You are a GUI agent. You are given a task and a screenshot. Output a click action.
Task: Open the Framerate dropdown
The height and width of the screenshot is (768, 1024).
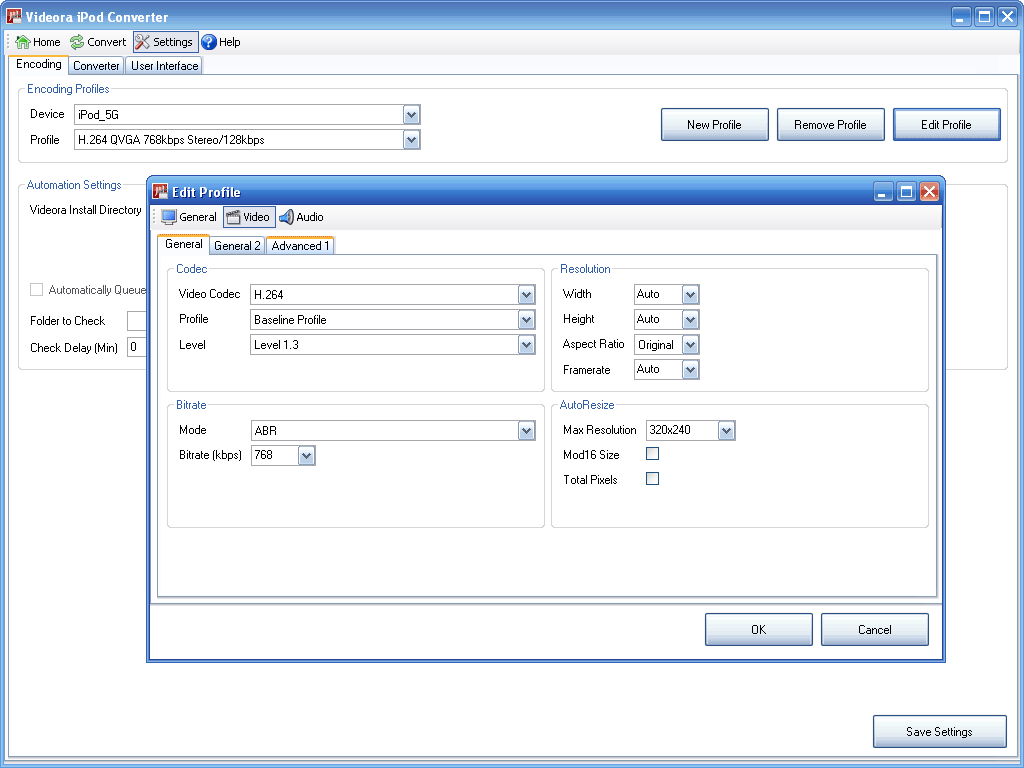690,370
